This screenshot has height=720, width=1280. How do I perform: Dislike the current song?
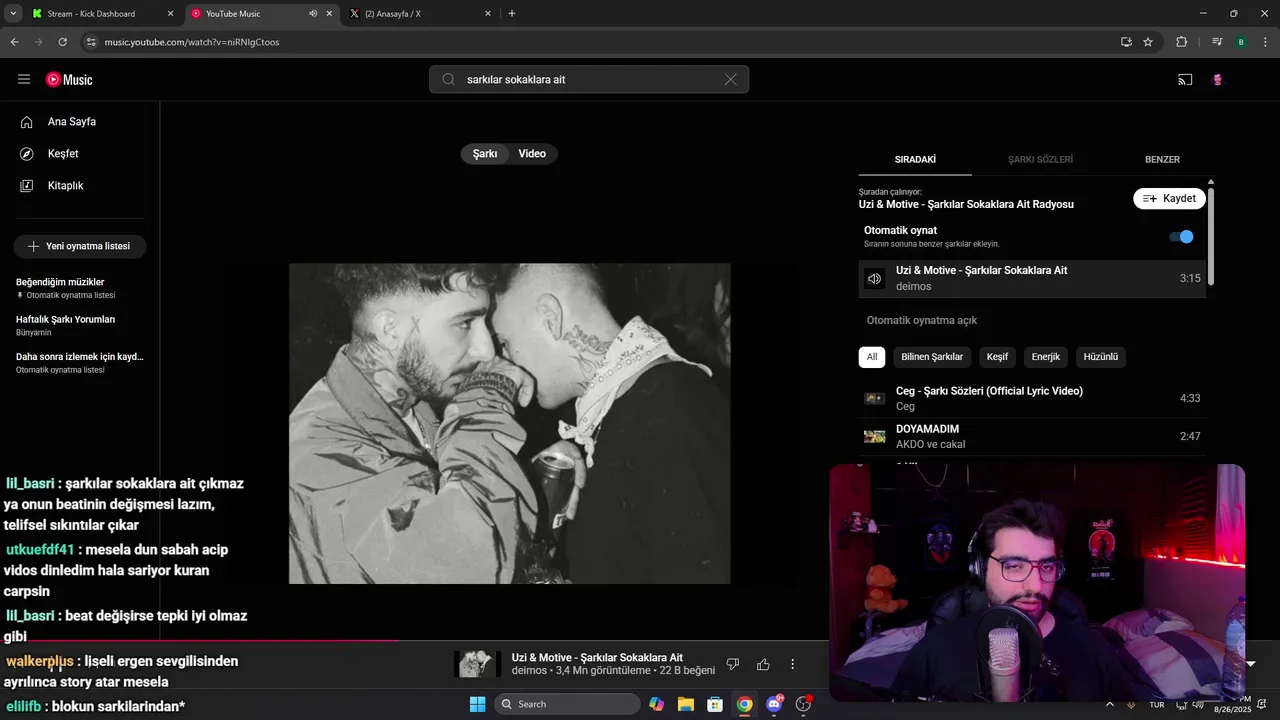click(x=733, y=664)
